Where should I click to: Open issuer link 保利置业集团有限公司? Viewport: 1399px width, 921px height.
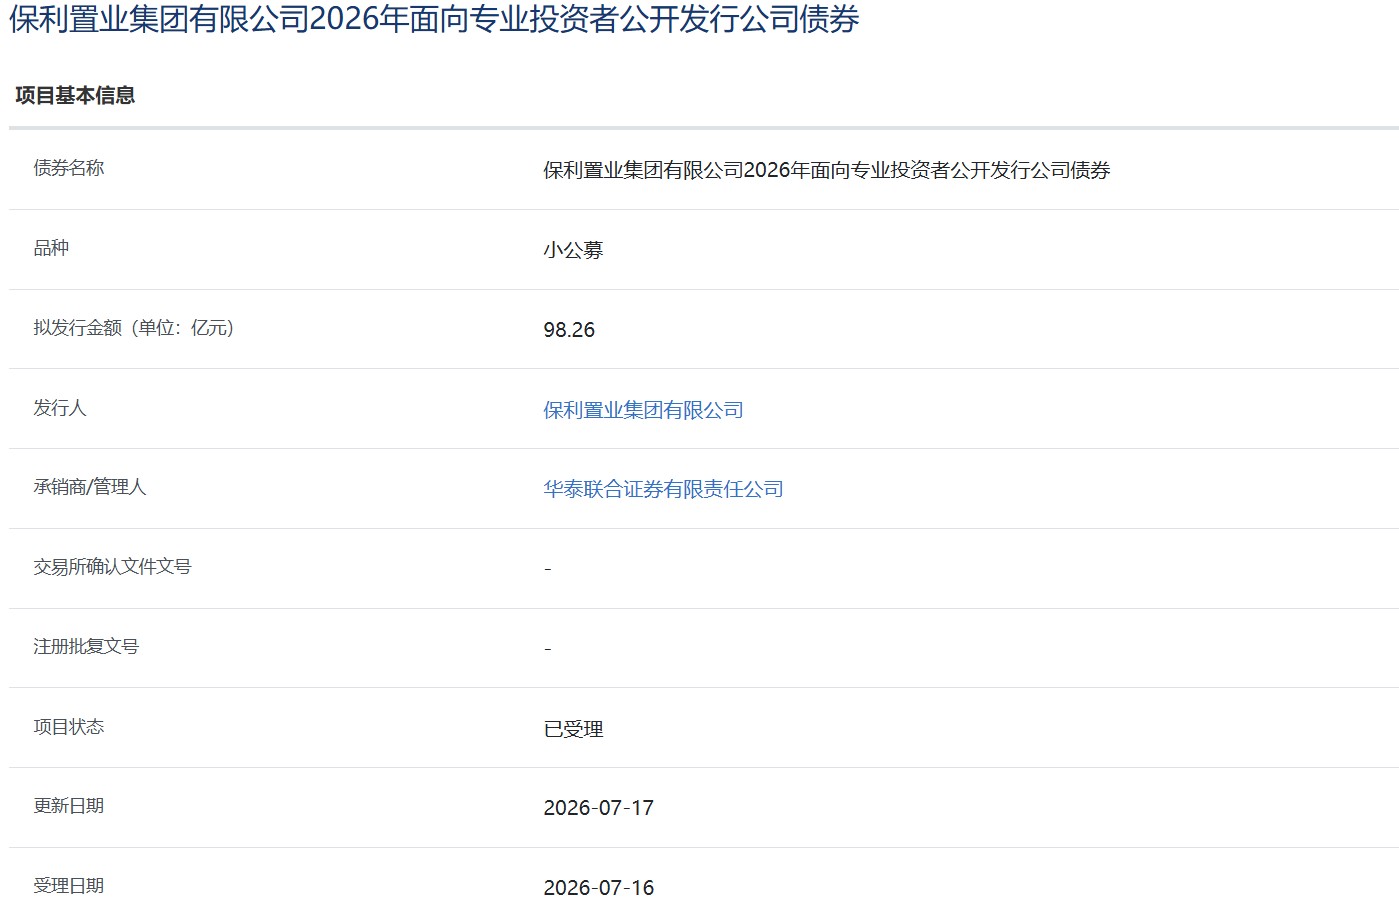click(643, 410)
